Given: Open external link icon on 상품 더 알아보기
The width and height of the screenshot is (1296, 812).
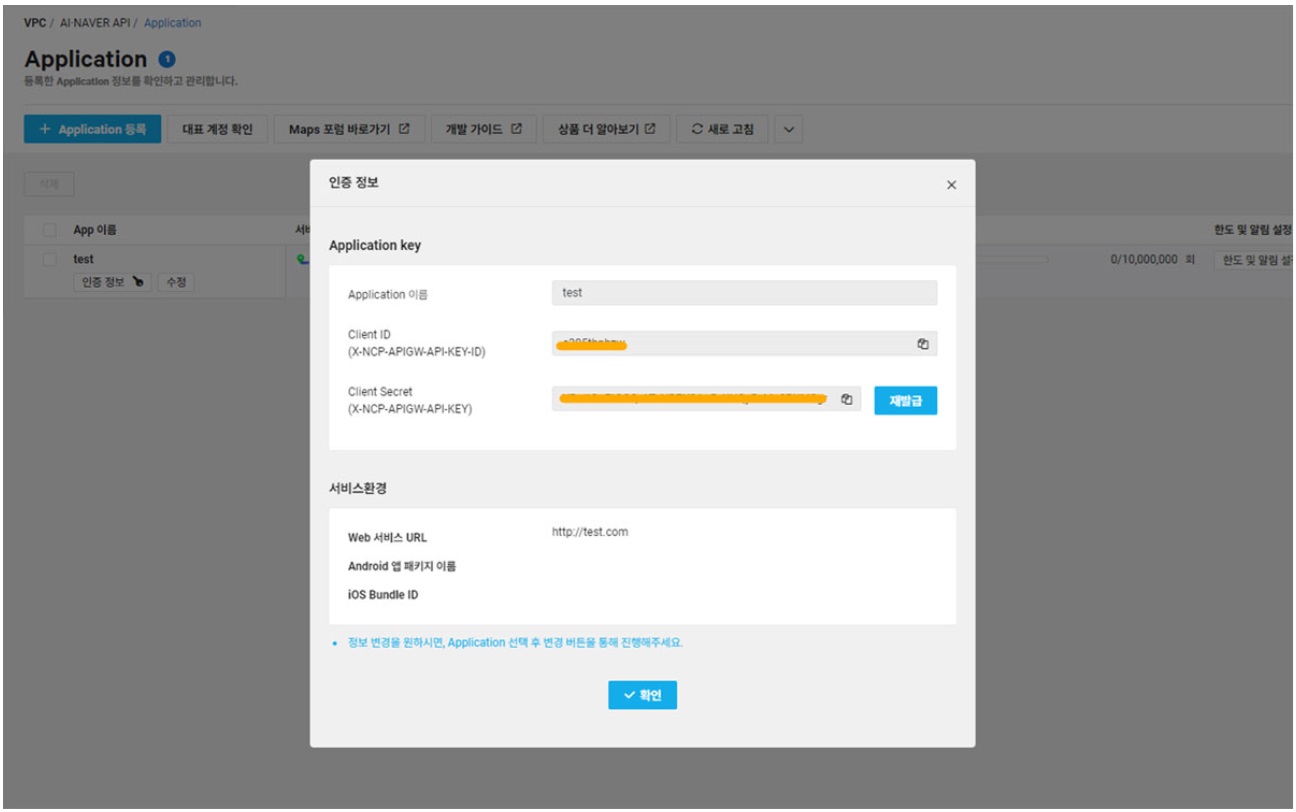Looking at the screenshot, I should click(650, 129).
